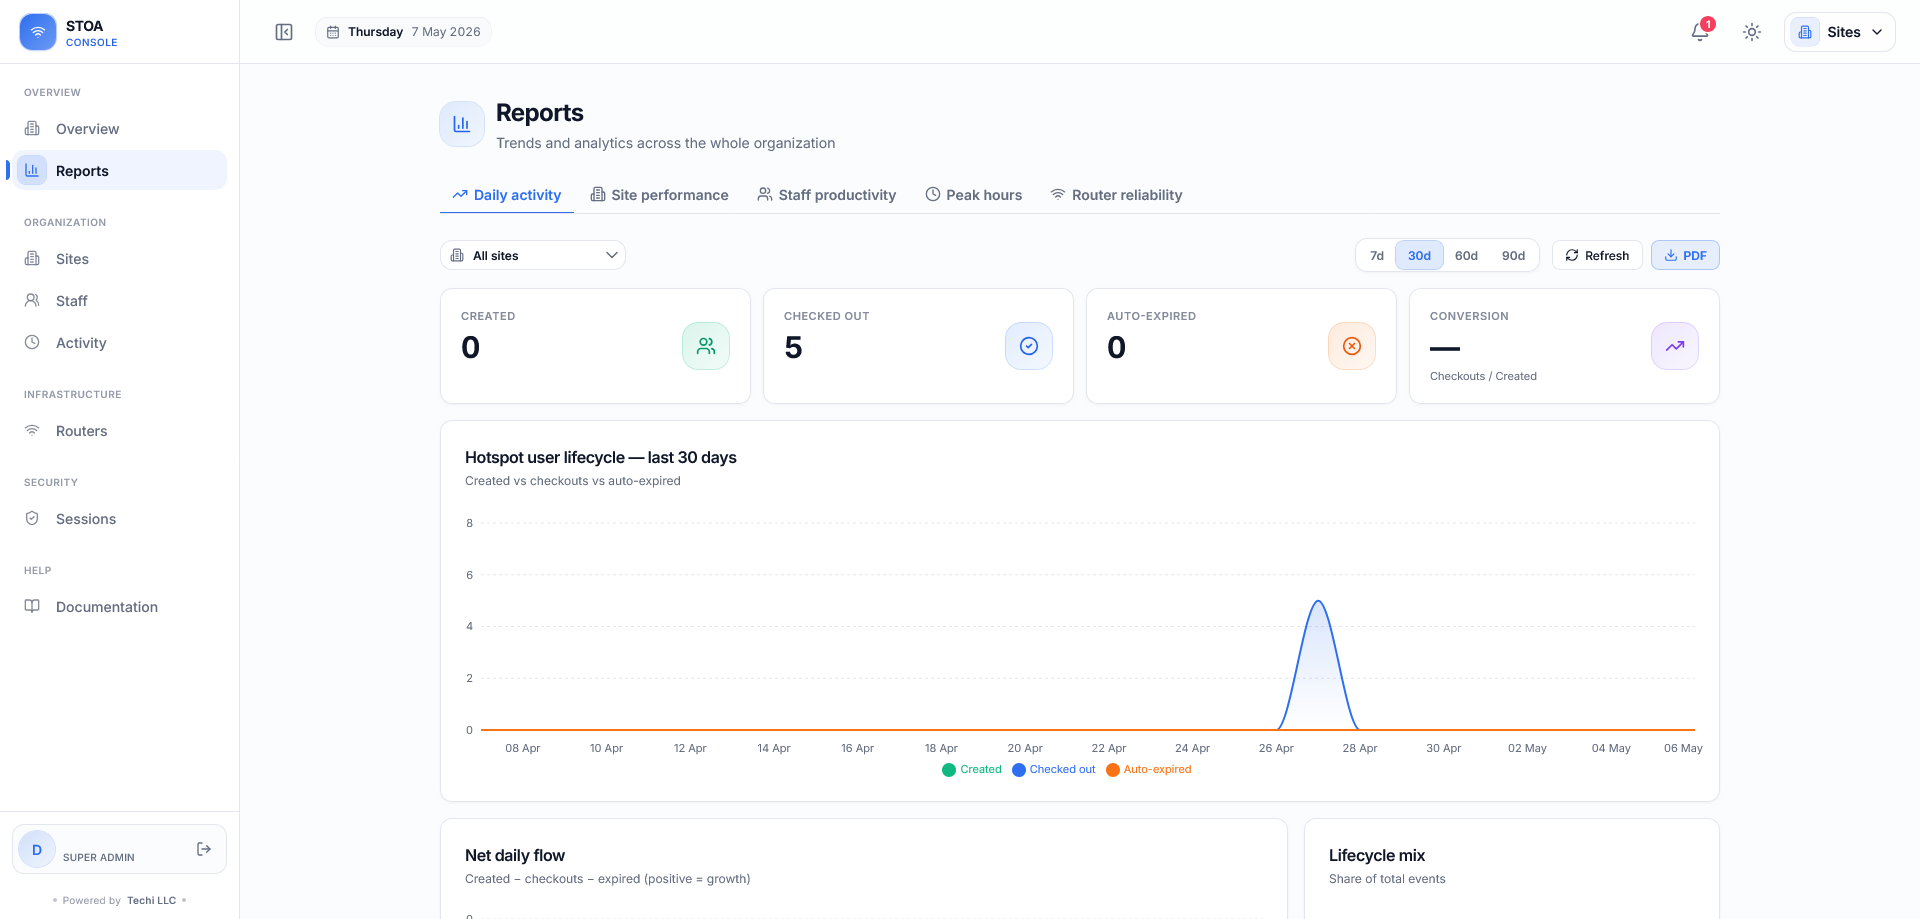Click the Checked out value 5

click(794, 347)
